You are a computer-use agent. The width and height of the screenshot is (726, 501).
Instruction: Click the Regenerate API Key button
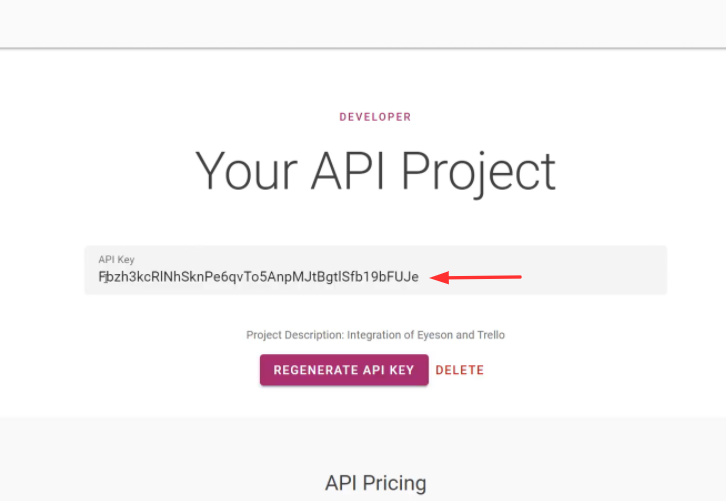(x=344, y=370)
